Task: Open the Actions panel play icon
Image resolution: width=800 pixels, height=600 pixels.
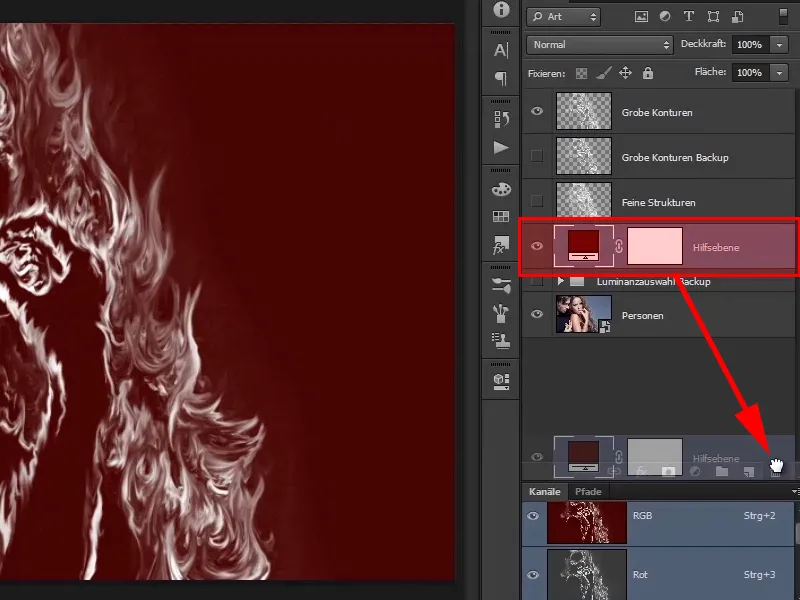Action: coord(501,148)
